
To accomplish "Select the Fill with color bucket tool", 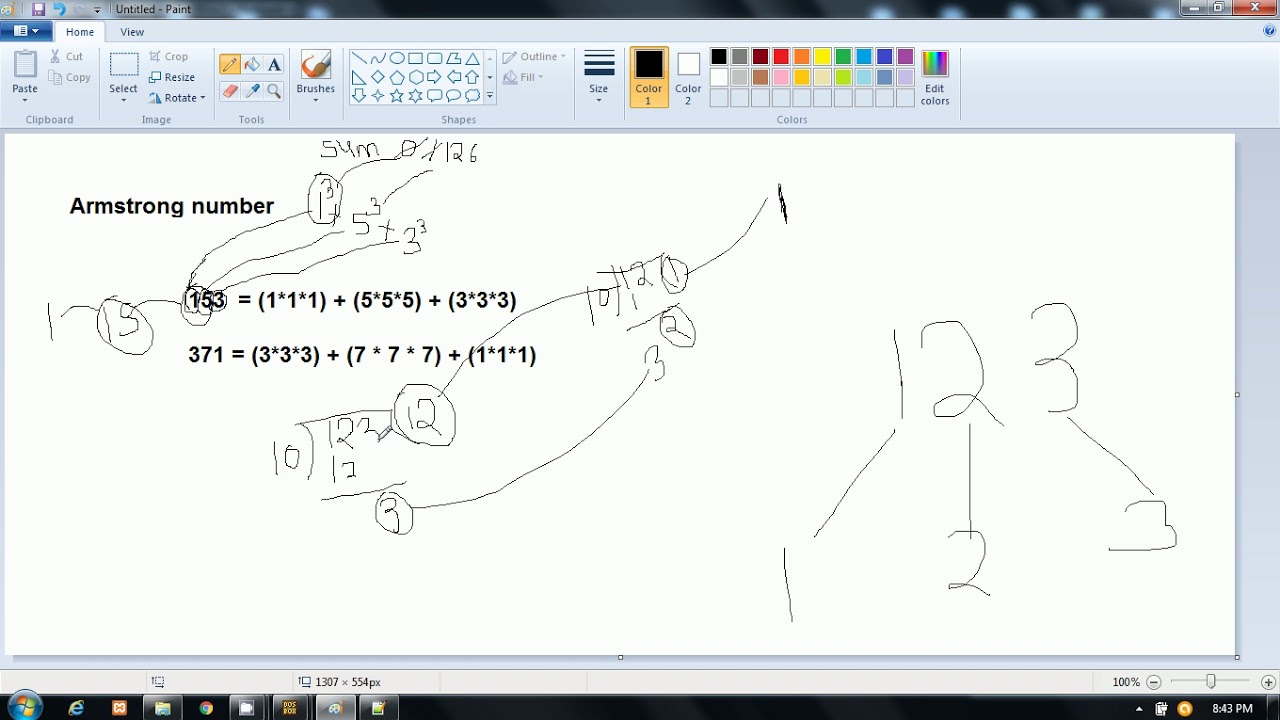I will tap(252, 65).
